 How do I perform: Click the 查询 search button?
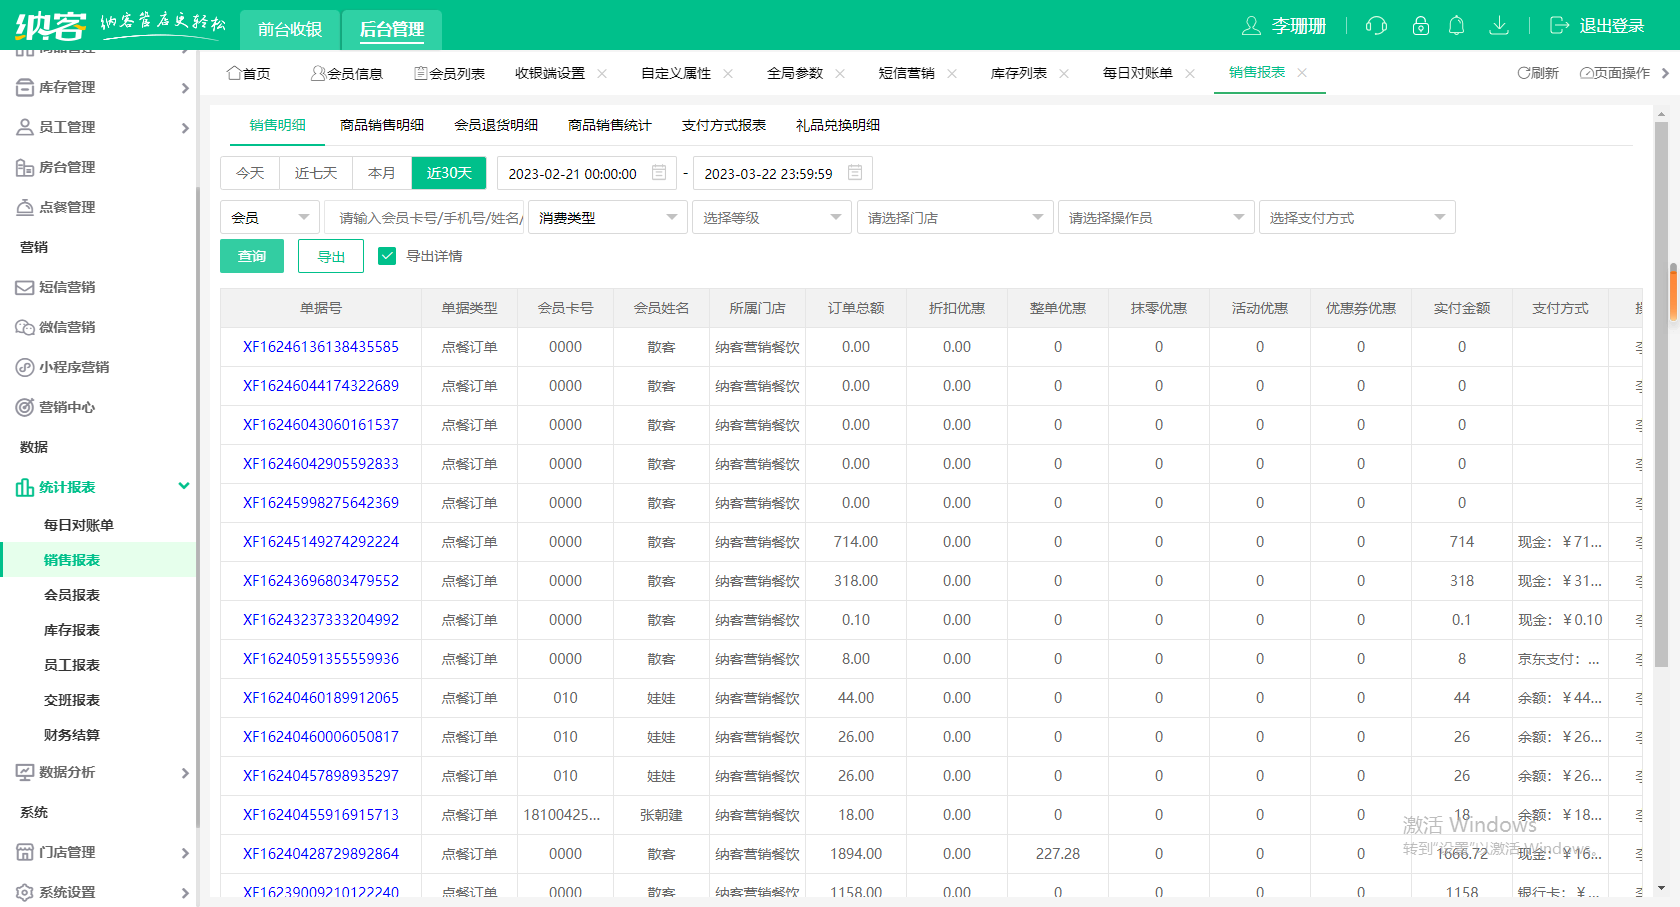pyautogui.click(x=251, y=256)
